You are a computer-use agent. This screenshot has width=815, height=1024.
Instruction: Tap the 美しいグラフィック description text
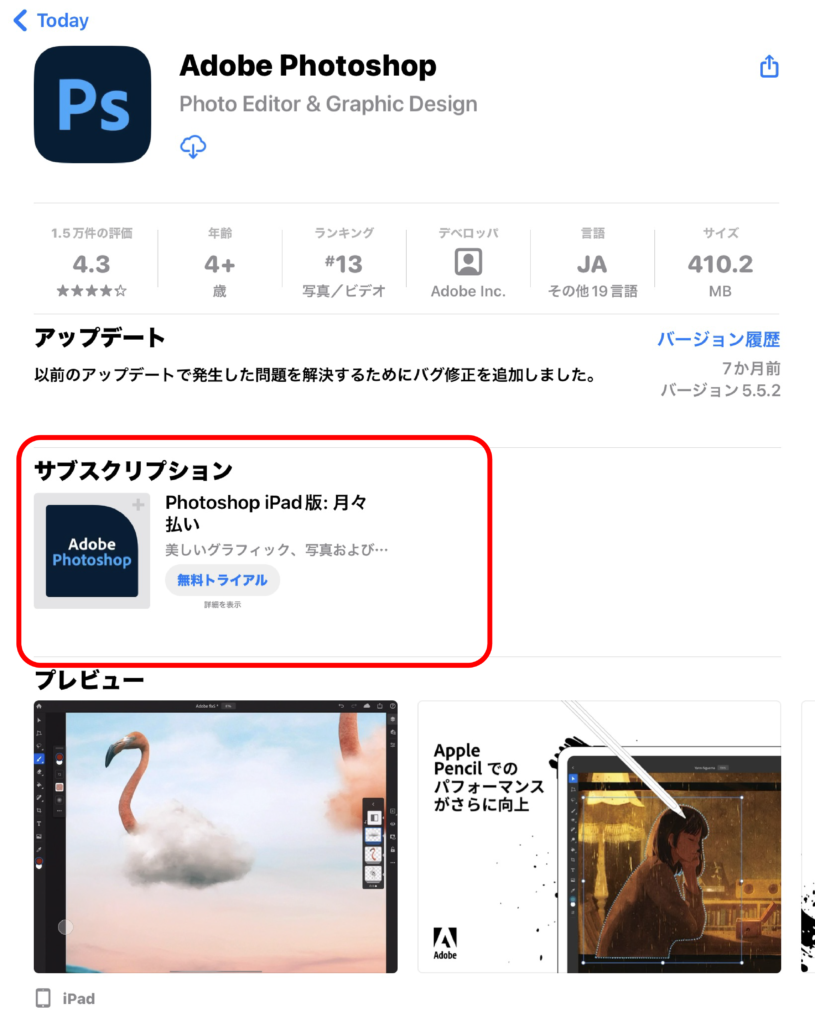coord(276,550)
